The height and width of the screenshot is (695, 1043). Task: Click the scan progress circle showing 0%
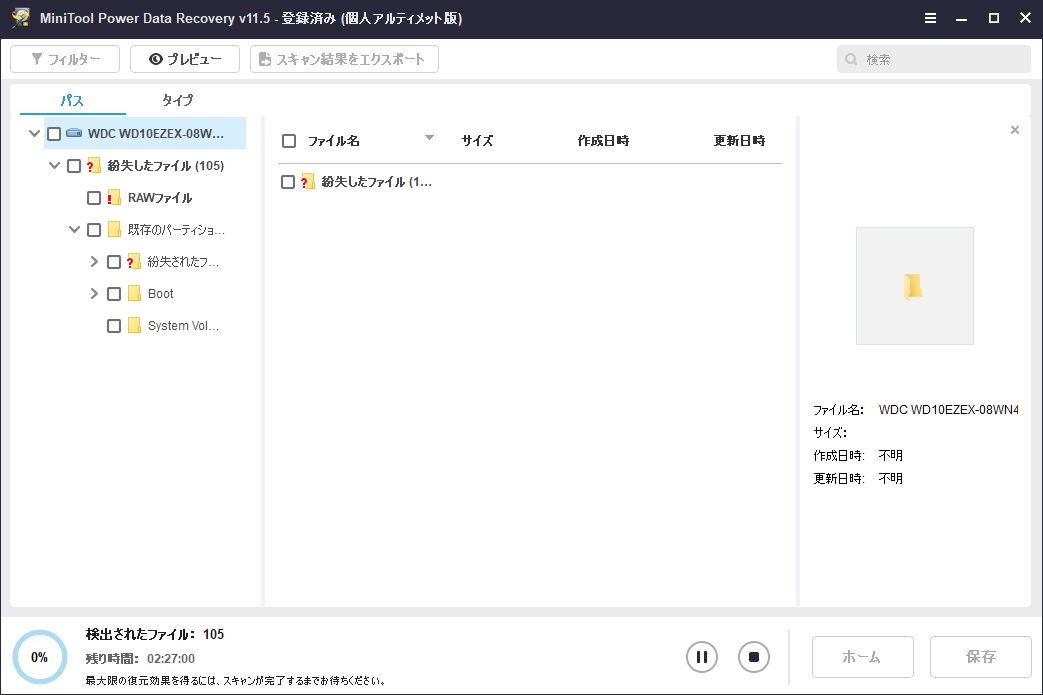pos(40,657)
